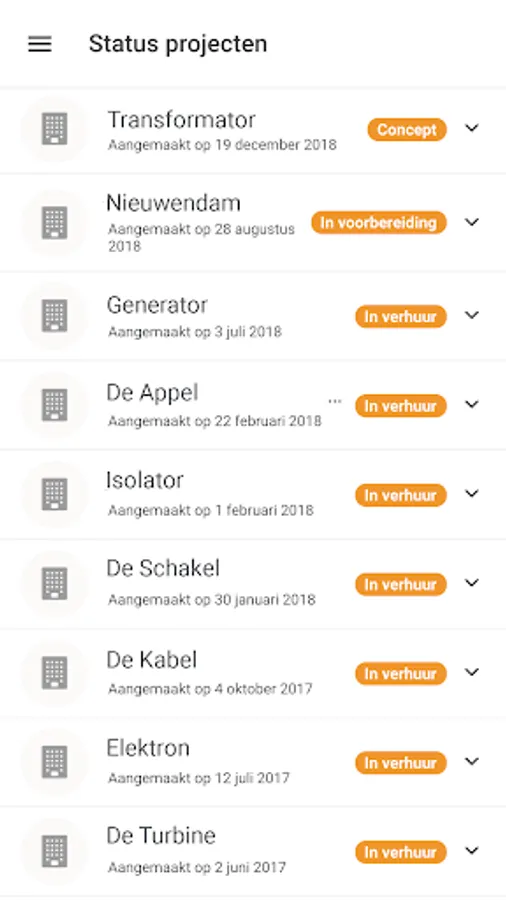Tap the building icon beside Nieuwendam
The image size is (506, 900).
coord(55,223)
